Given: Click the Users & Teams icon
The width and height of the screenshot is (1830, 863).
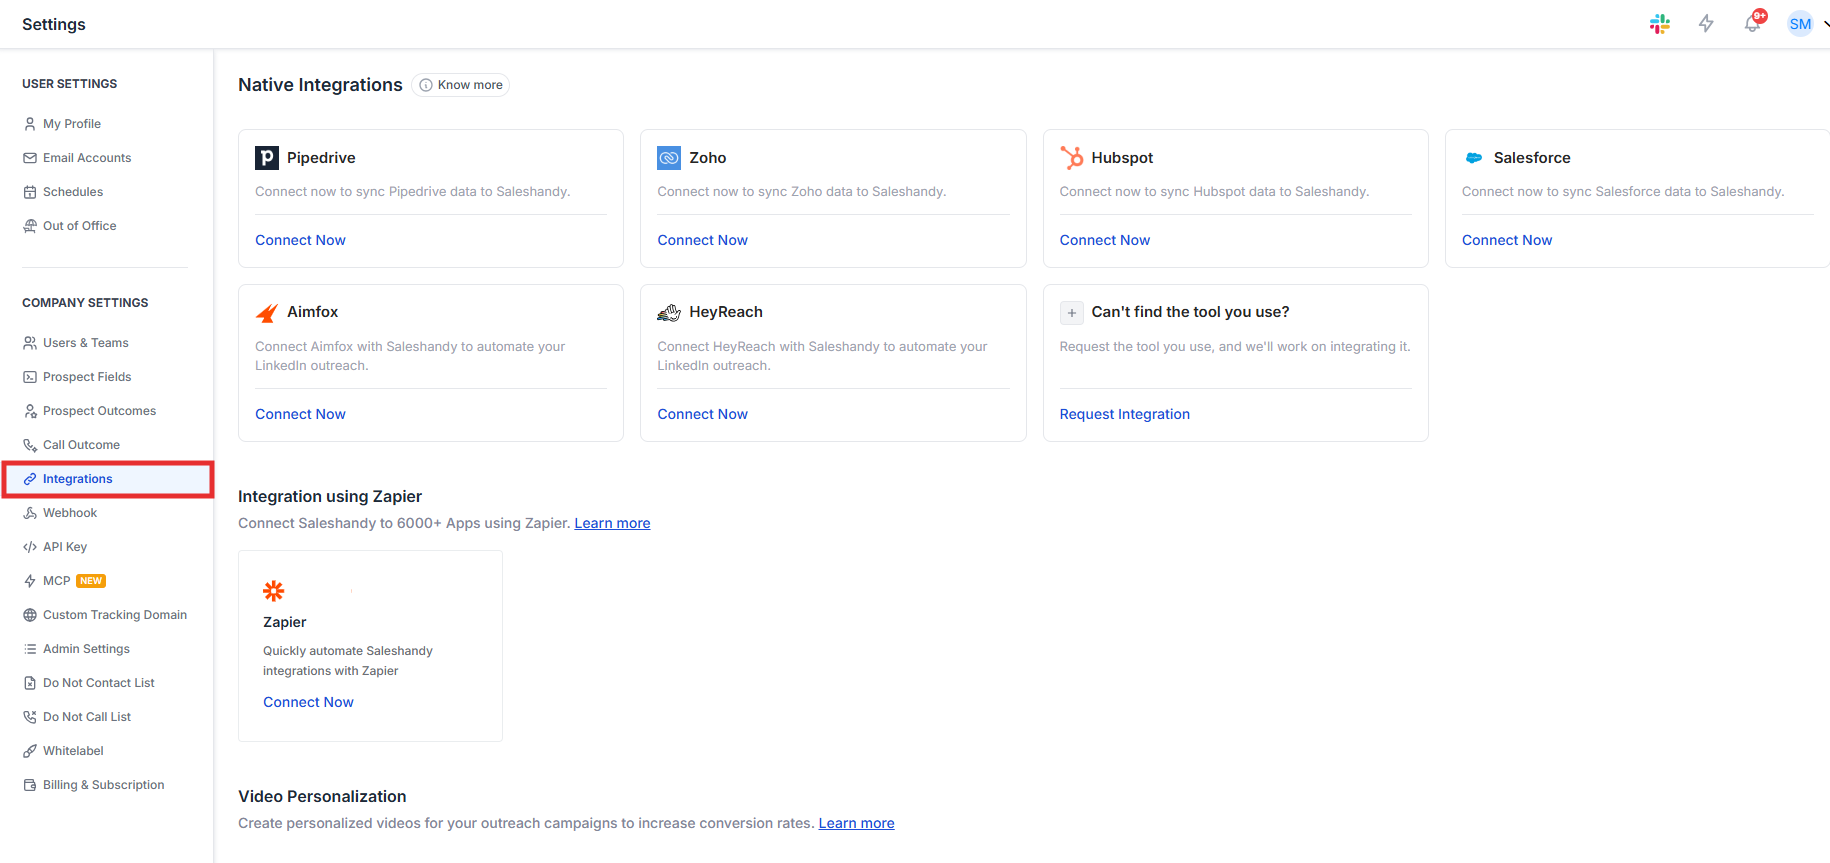Looking at the screenshot, I should point(30,343).
